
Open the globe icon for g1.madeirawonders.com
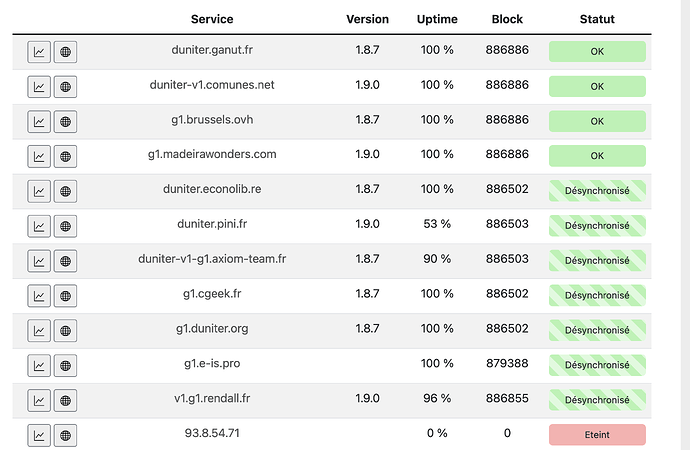(66, 156)
